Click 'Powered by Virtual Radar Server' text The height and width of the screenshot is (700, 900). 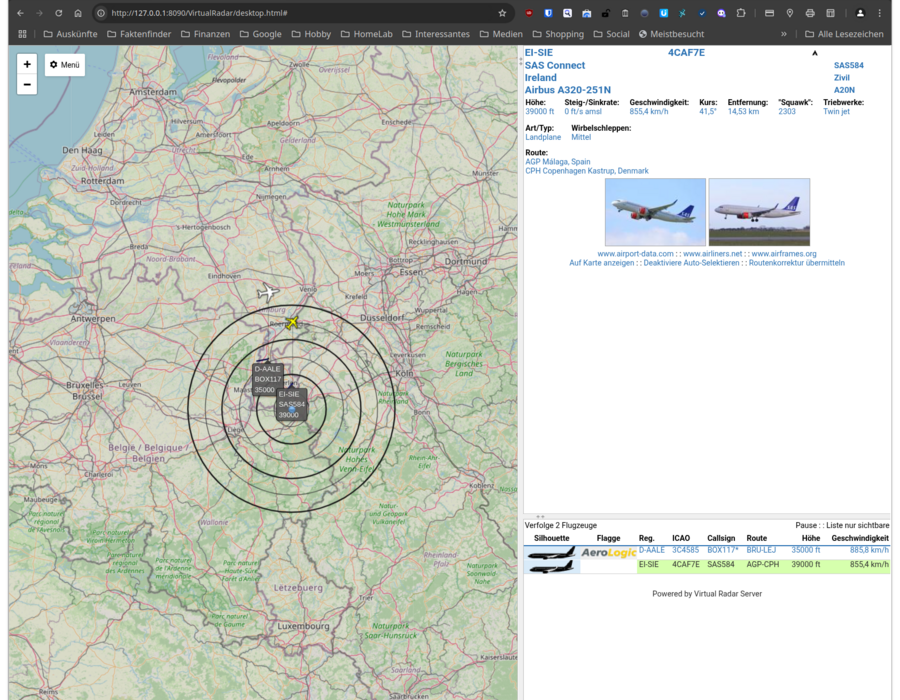[x=707, y=594]
